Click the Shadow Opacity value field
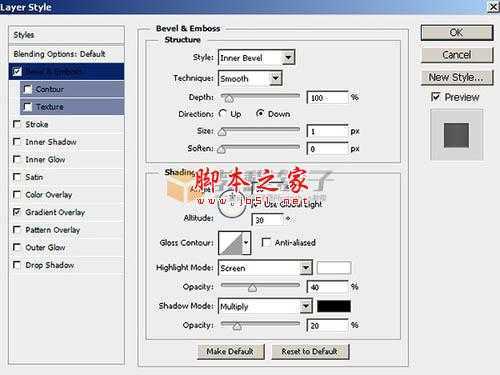This screenshot has width=500, height=375. click(327, 325)
